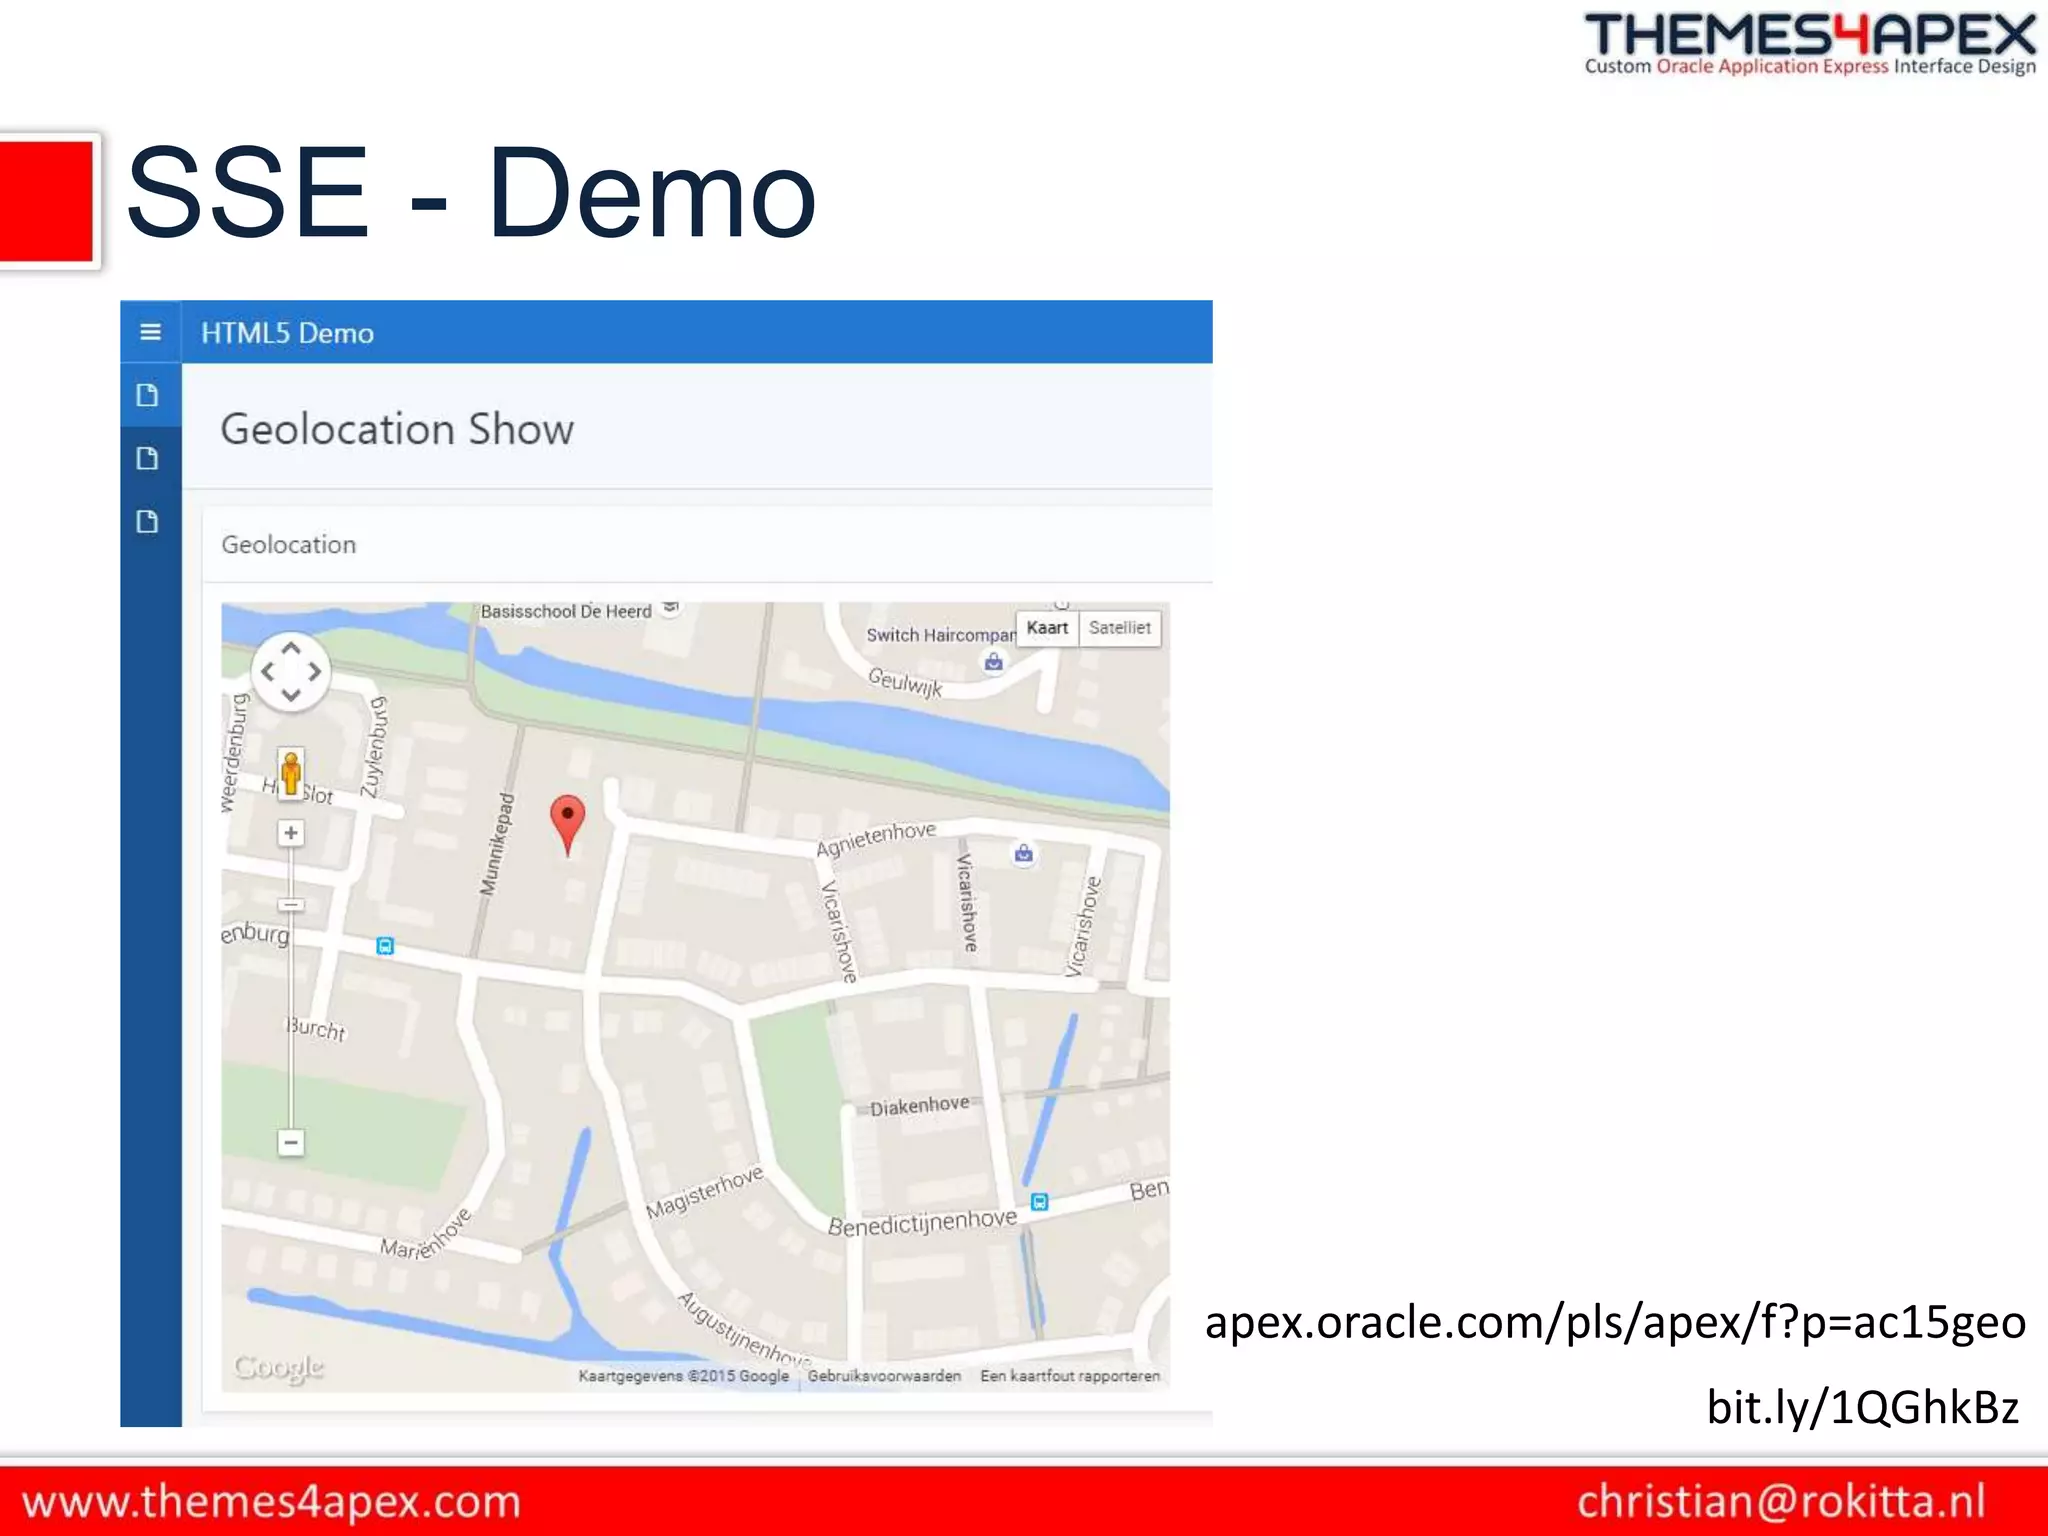This screenshot has height=1536, width=2048.
Task: Open the hamburger navigation menu
Action: tap(150, 332)
